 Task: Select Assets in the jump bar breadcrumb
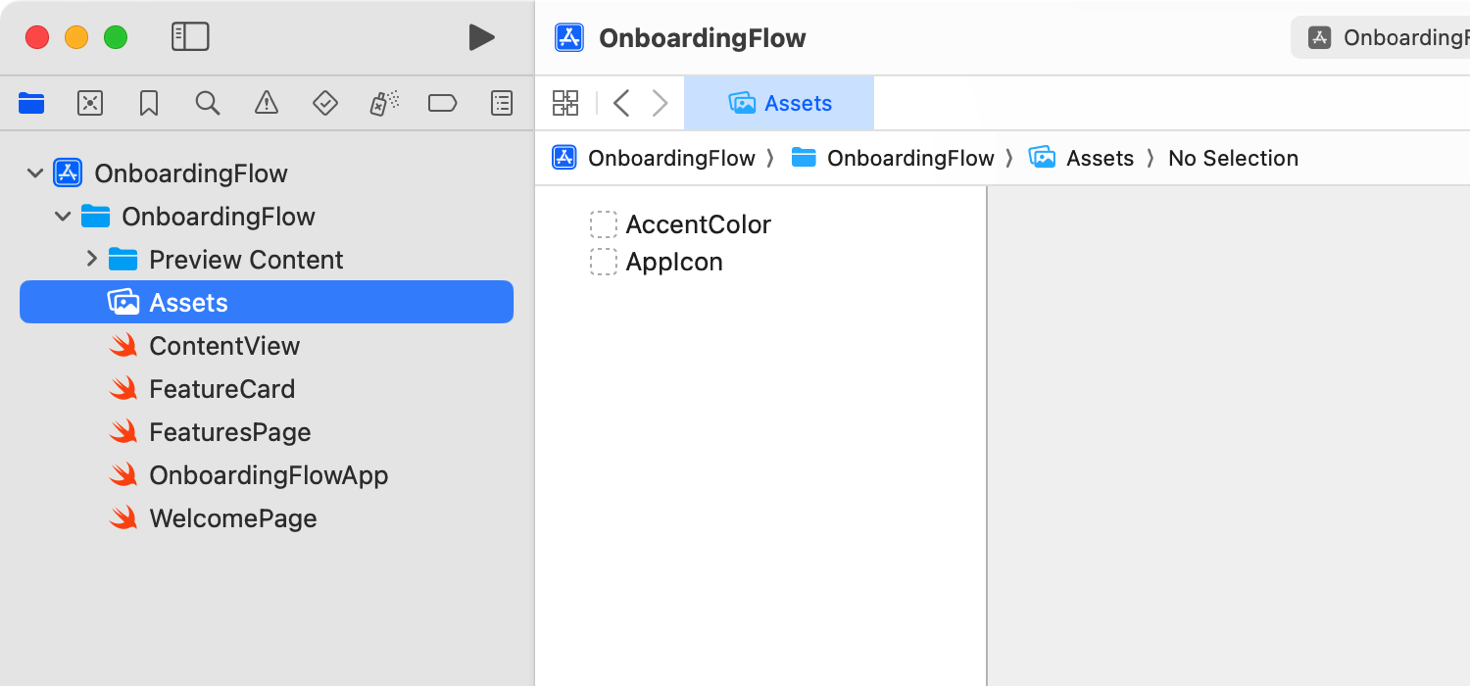pos(1099,157)
